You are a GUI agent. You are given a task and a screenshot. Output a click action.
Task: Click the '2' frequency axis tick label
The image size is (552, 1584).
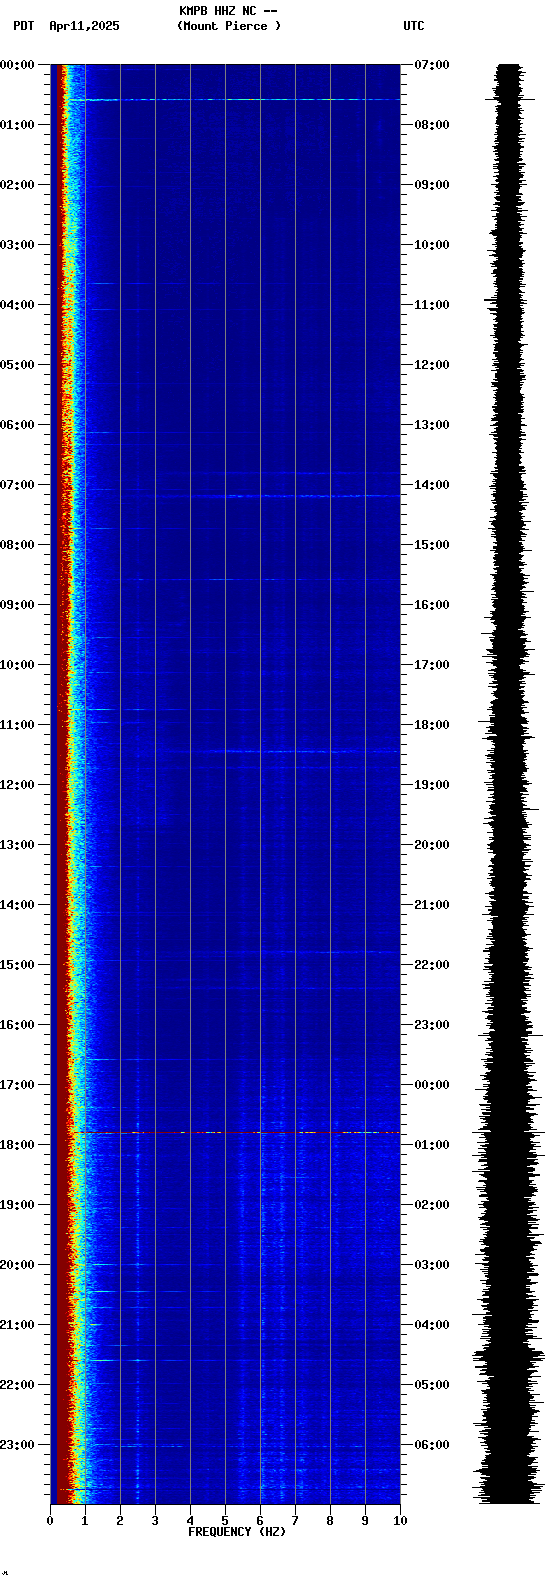[x=120, y=1521]
